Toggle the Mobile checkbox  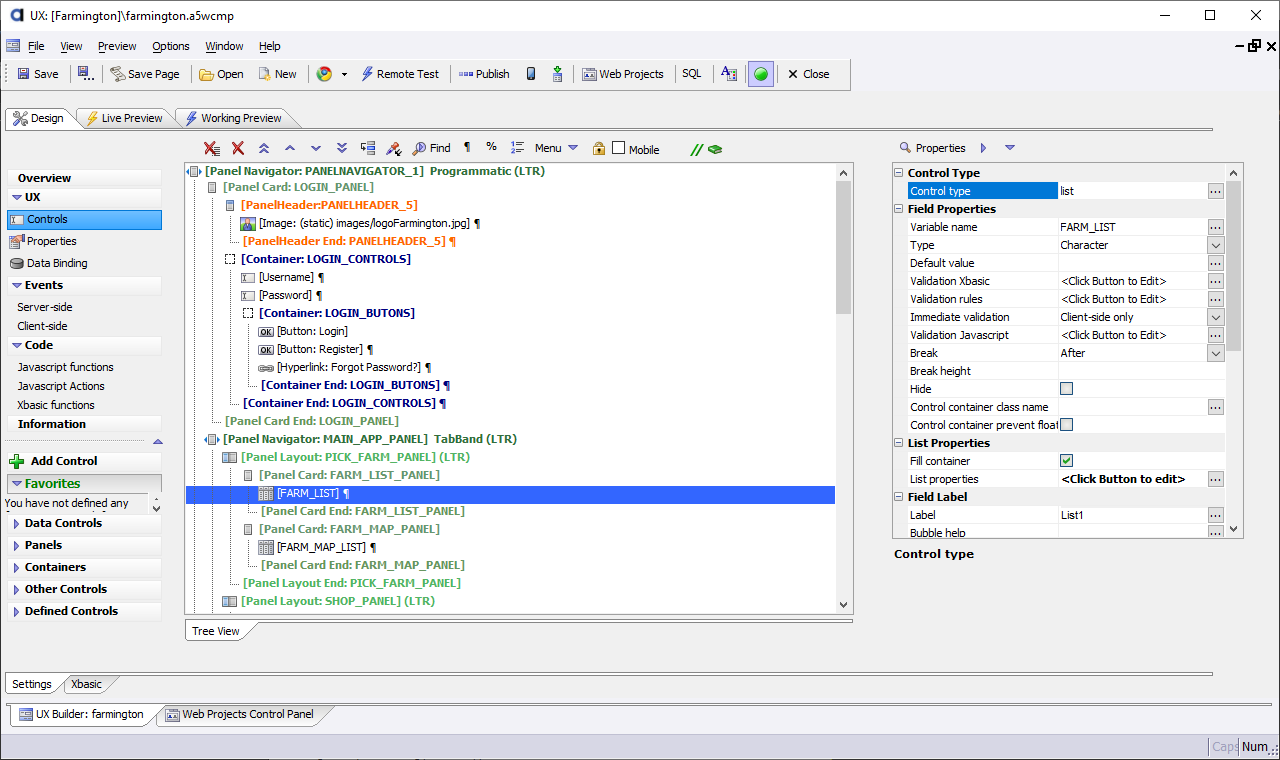click(619, 148)
